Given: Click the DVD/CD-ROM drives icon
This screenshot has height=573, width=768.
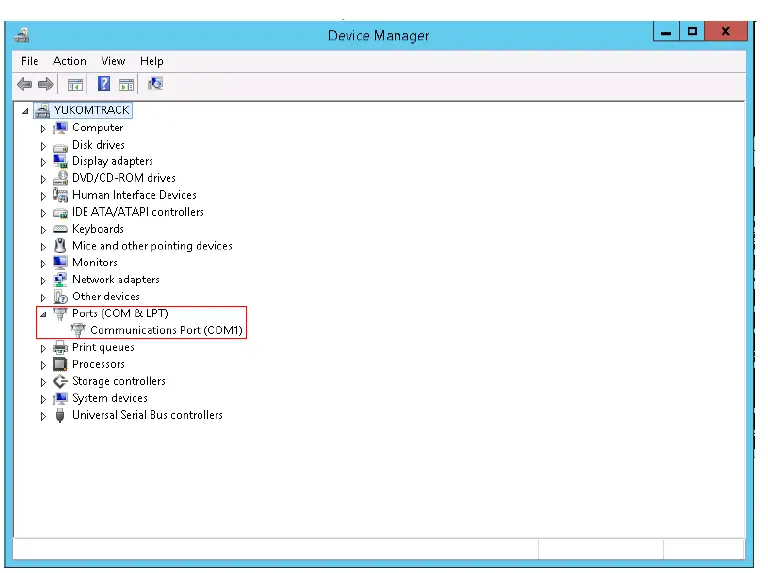Looking at the screenshot, I should pyautogui.click(x=60, y=178).
